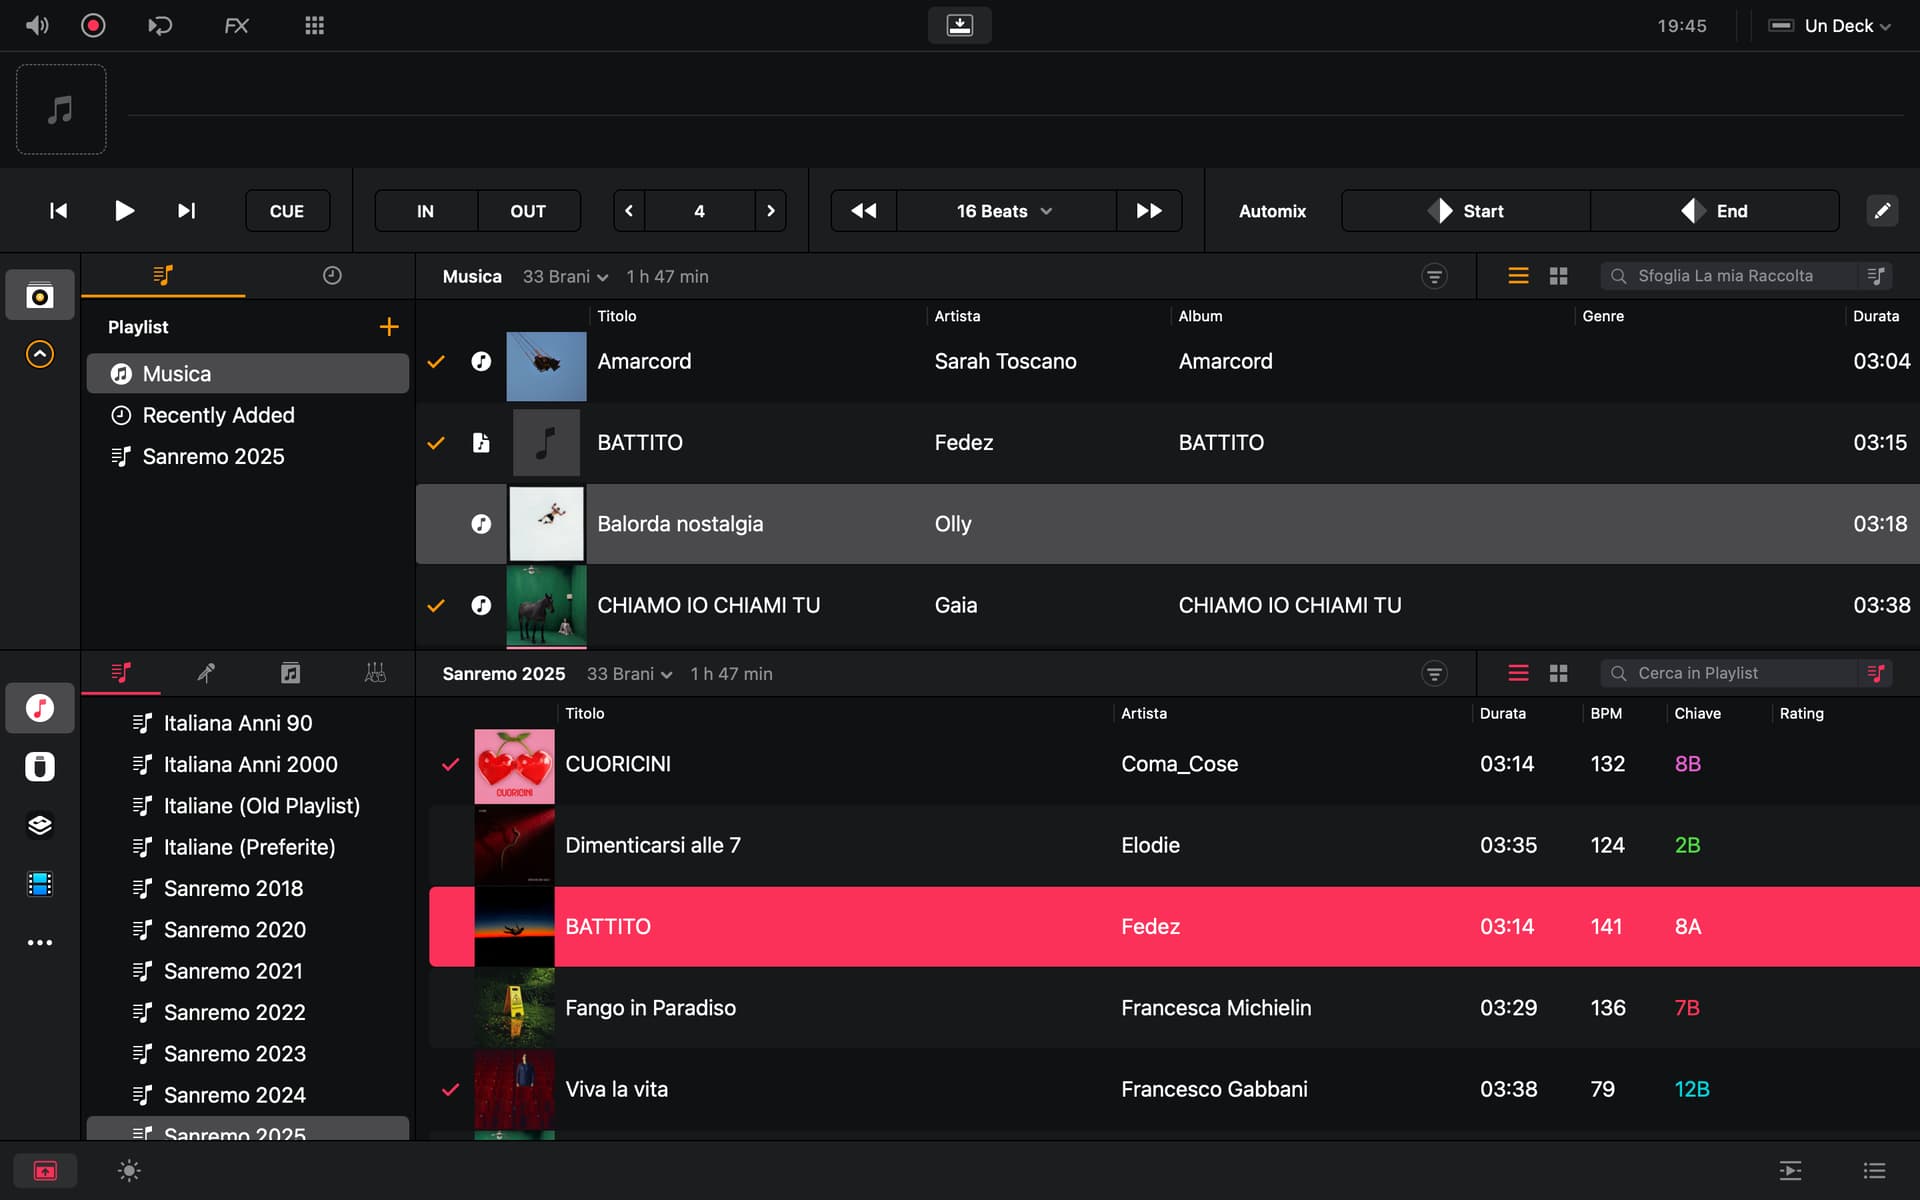Select the Sanremo 2023 playlist
1920x1200 pixels.
tap(234, 1053)
